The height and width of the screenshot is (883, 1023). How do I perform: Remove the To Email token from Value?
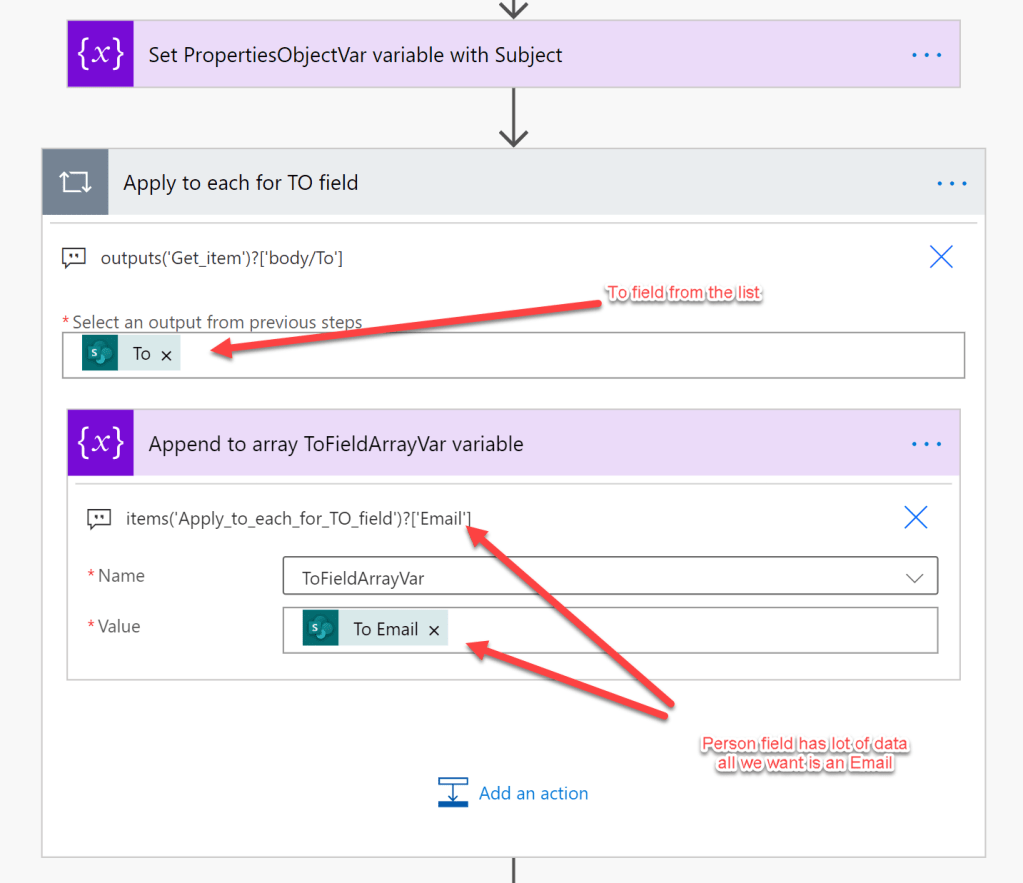[x=434, y=630]
